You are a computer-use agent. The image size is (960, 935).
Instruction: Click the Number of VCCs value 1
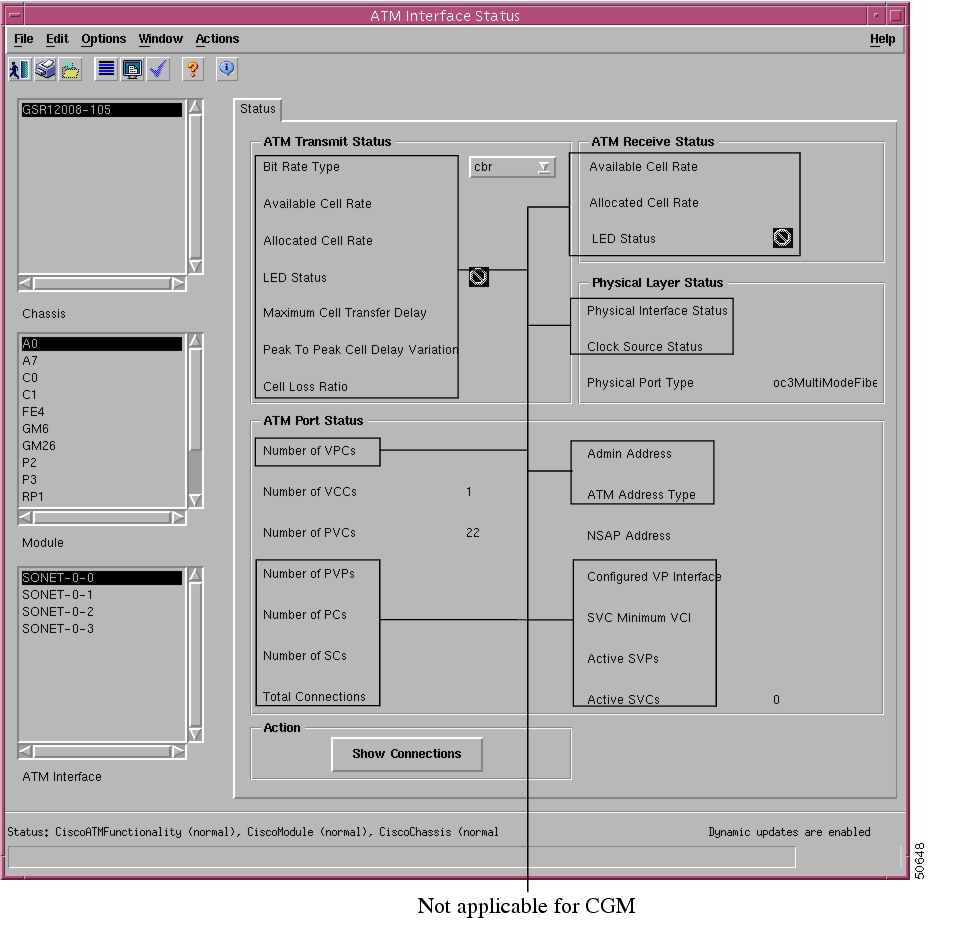pyautogui.click(x=469, y=492)
